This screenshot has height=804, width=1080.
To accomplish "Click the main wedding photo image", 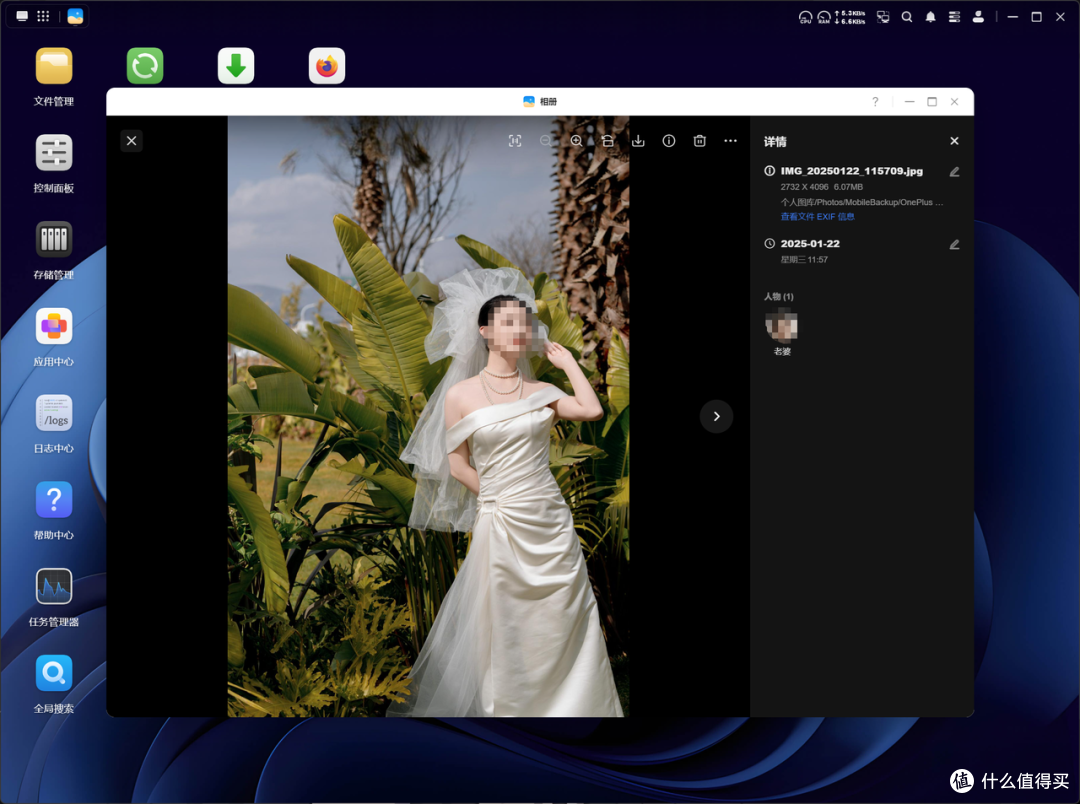I will 428,416.
